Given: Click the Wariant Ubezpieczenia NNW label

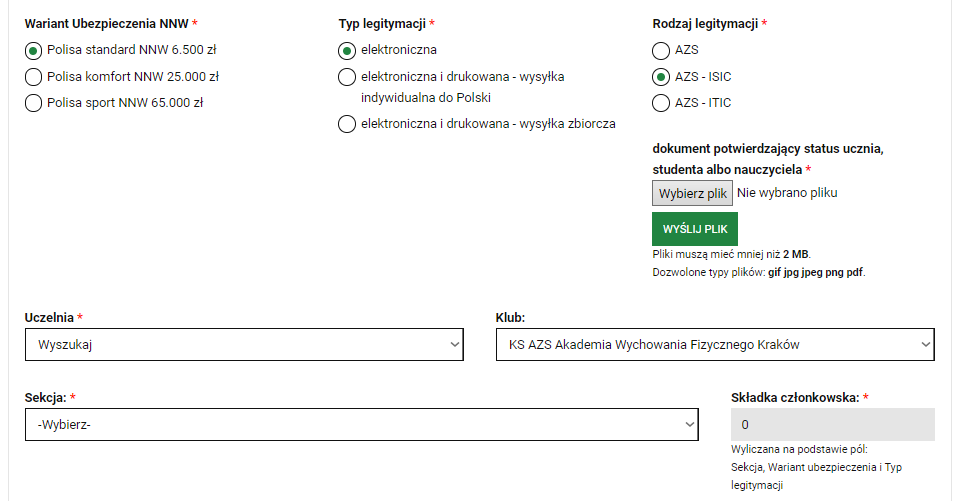Looking at the screenshot, I should pyautogui.click(x=107, y=24).
